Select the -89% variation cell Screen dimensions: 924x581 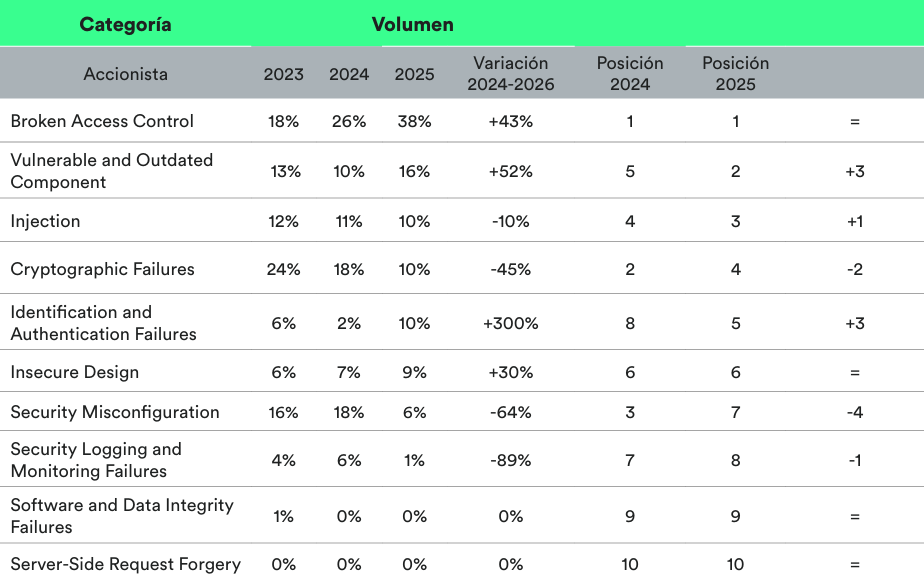coord(511,460)
